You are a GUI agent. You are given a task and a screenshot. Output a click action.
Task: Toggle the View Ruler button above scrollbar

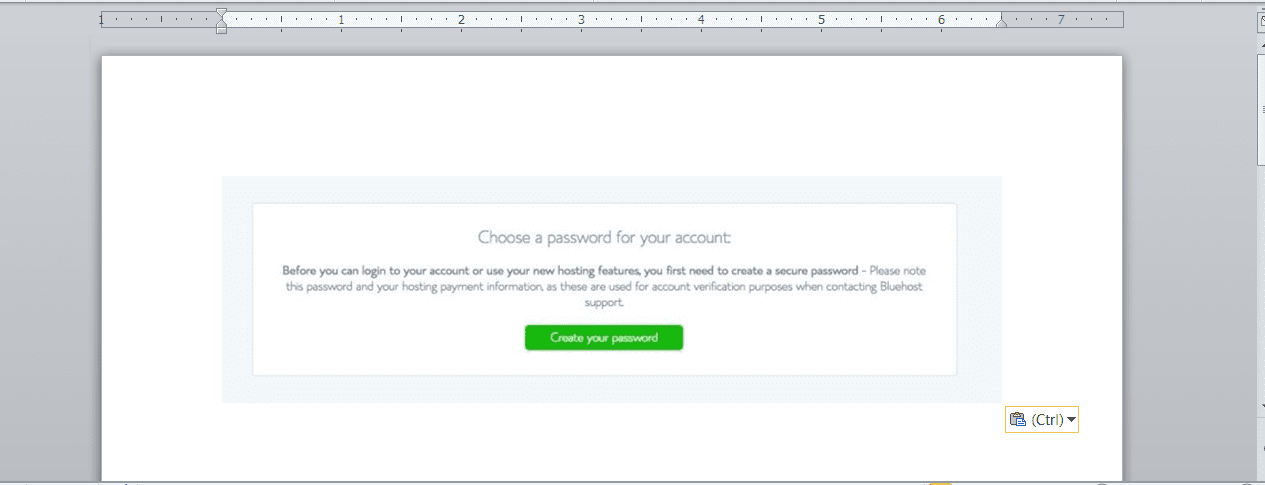click(x=1259, y=19)
